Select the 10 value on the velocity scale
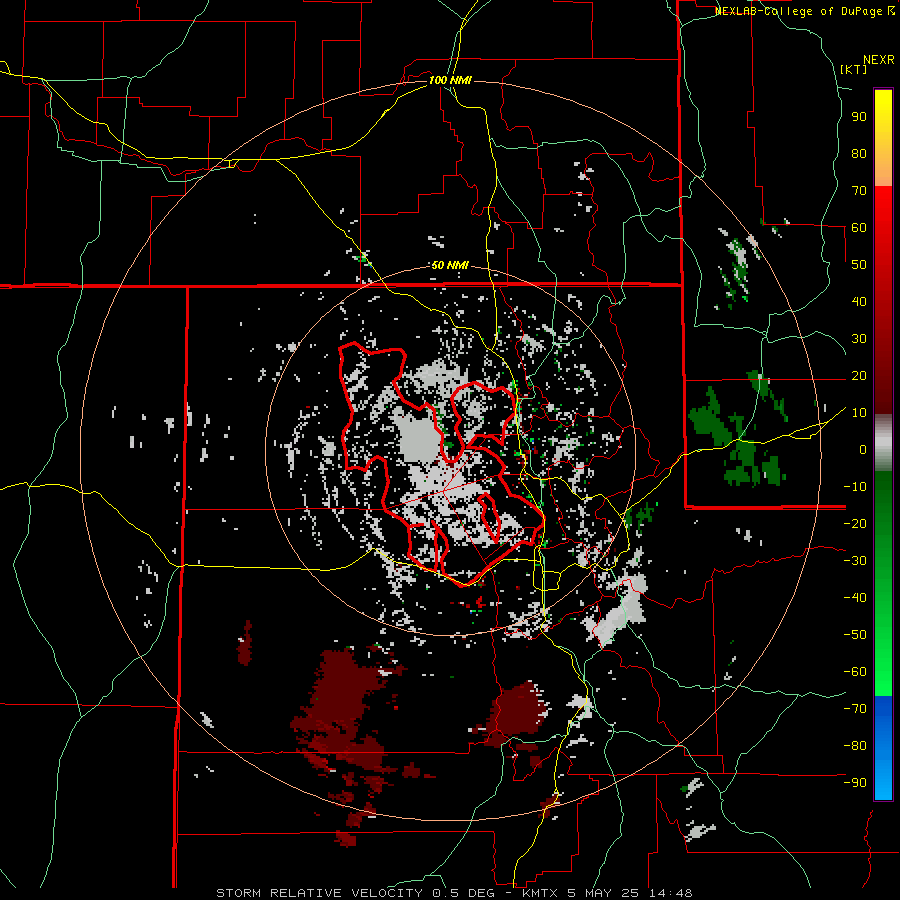This screenshot has width=900, height=900. click(859, 413)
